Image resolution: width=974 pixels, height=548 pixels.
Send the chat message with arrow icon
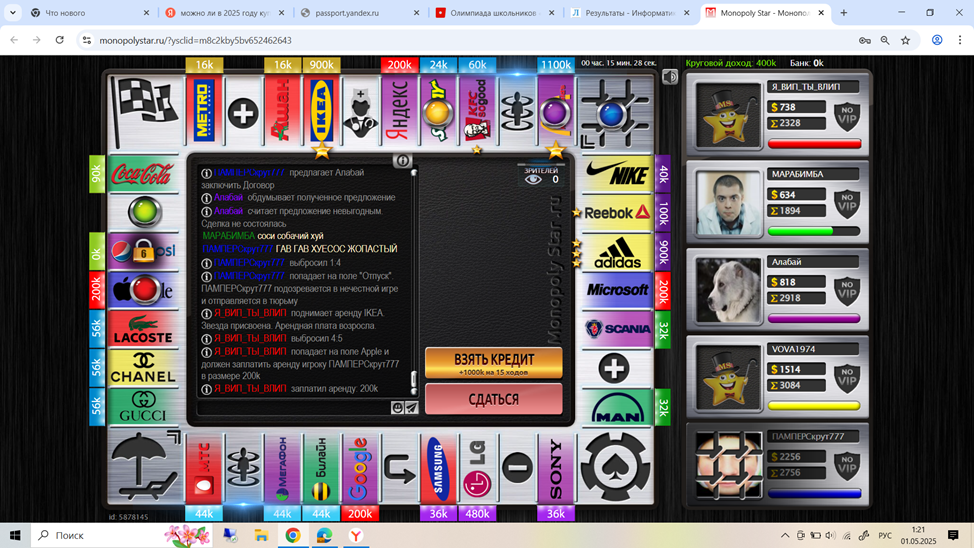tap(411, 408)
